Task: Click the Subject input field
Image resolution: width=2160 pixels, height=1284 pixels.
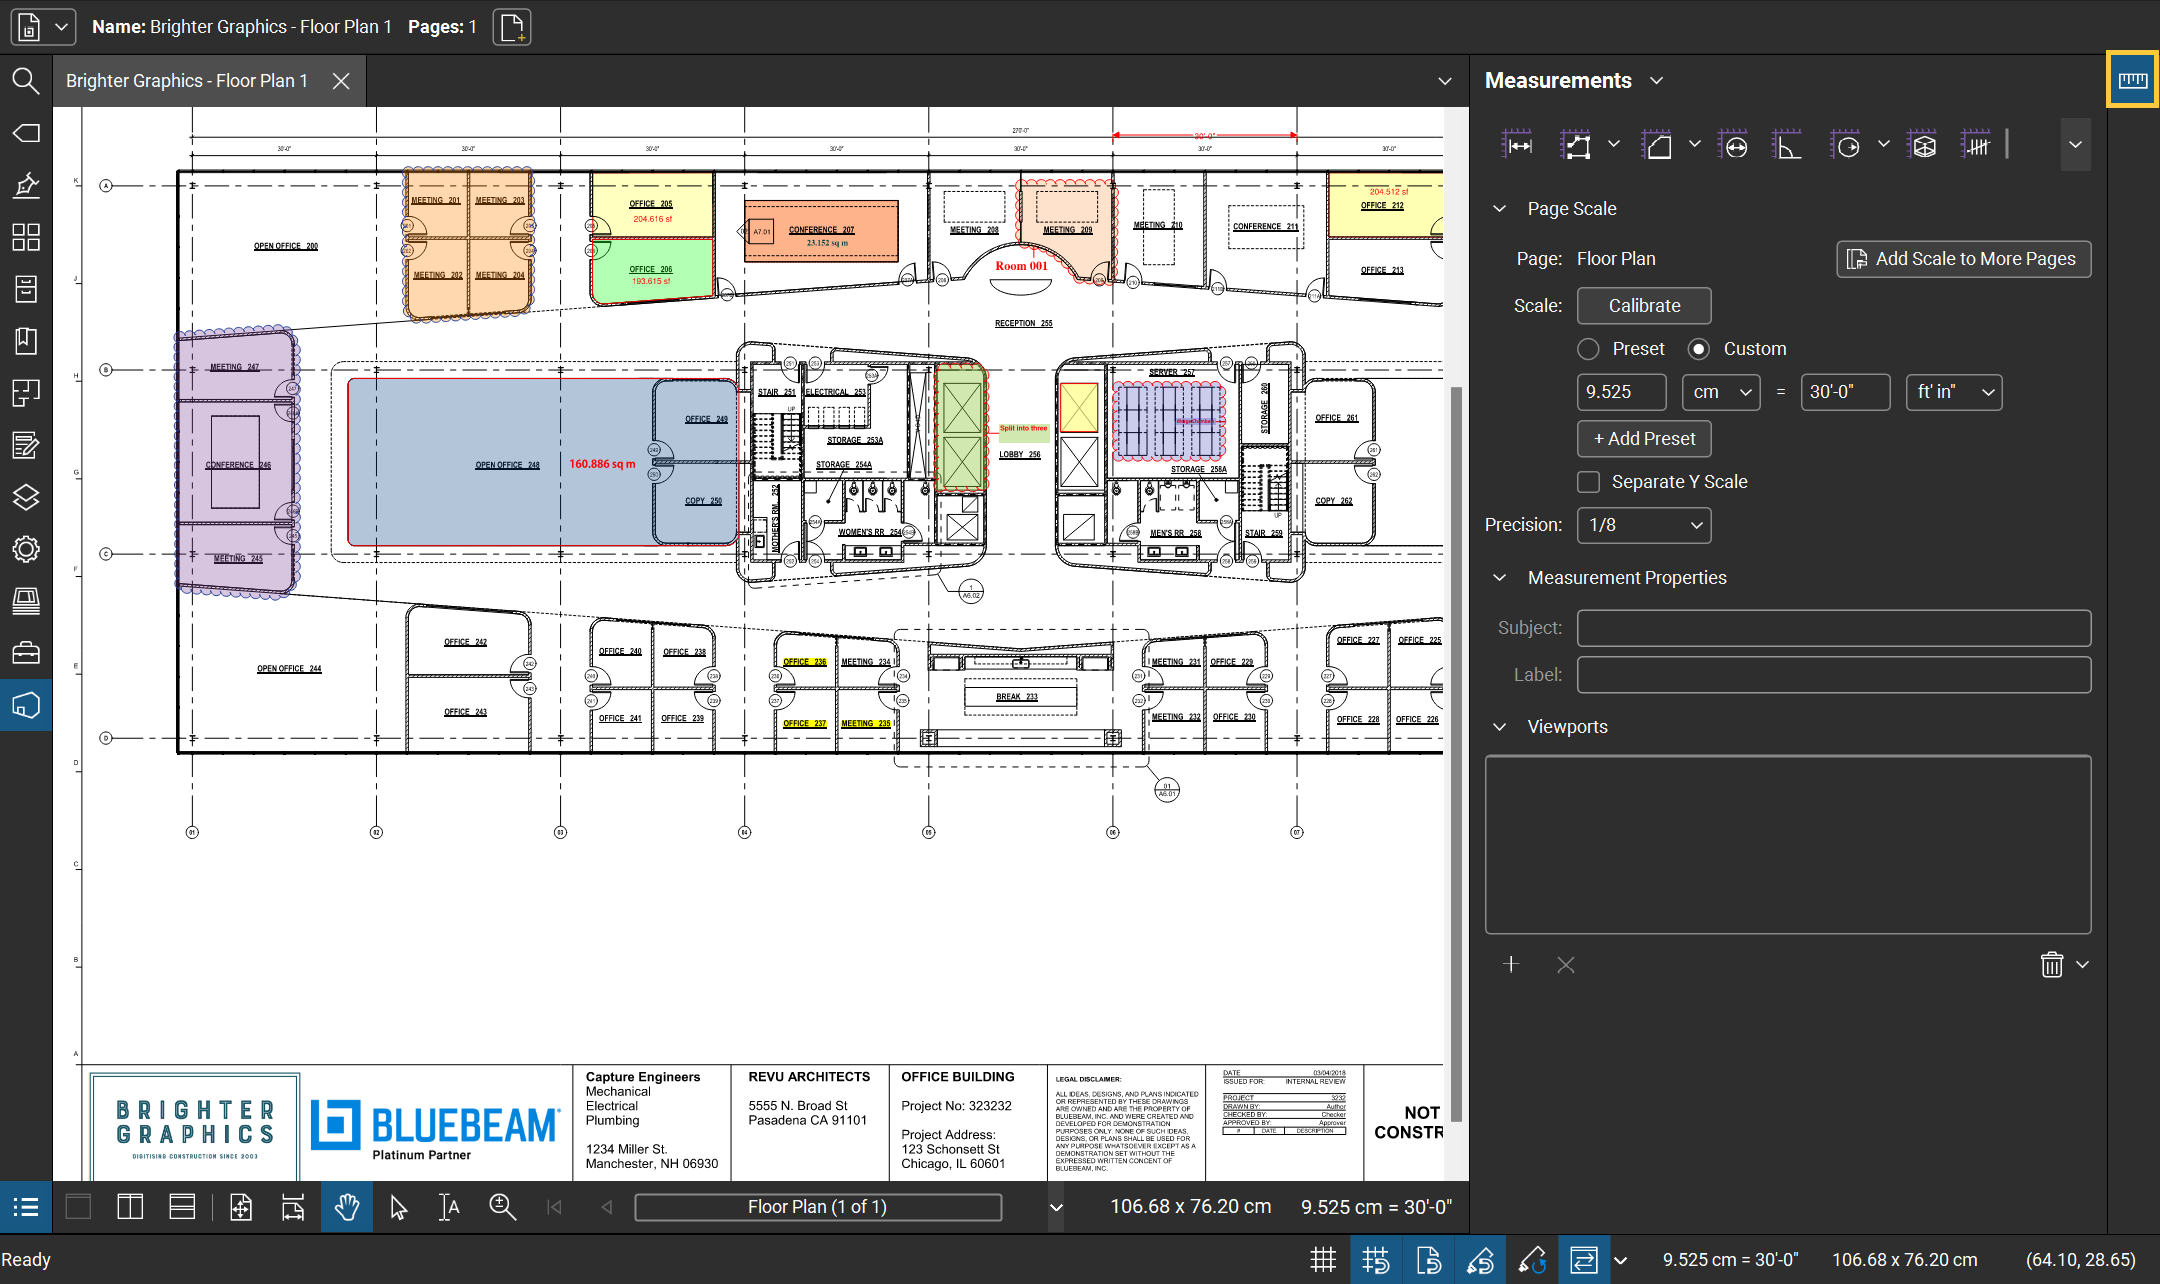Action: [x=1833, y=628]
